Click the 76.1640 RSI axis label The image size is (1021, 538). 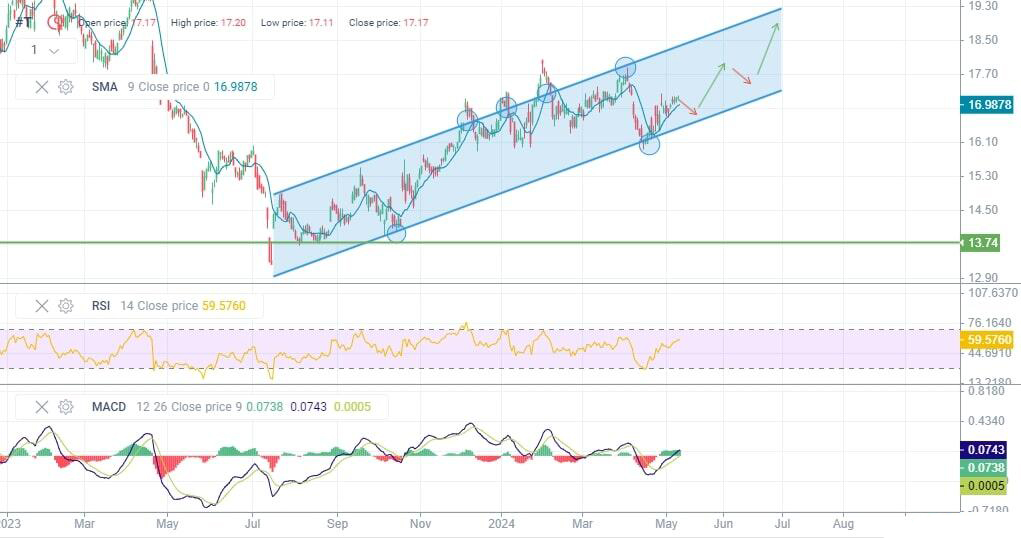tap(990, 323)
